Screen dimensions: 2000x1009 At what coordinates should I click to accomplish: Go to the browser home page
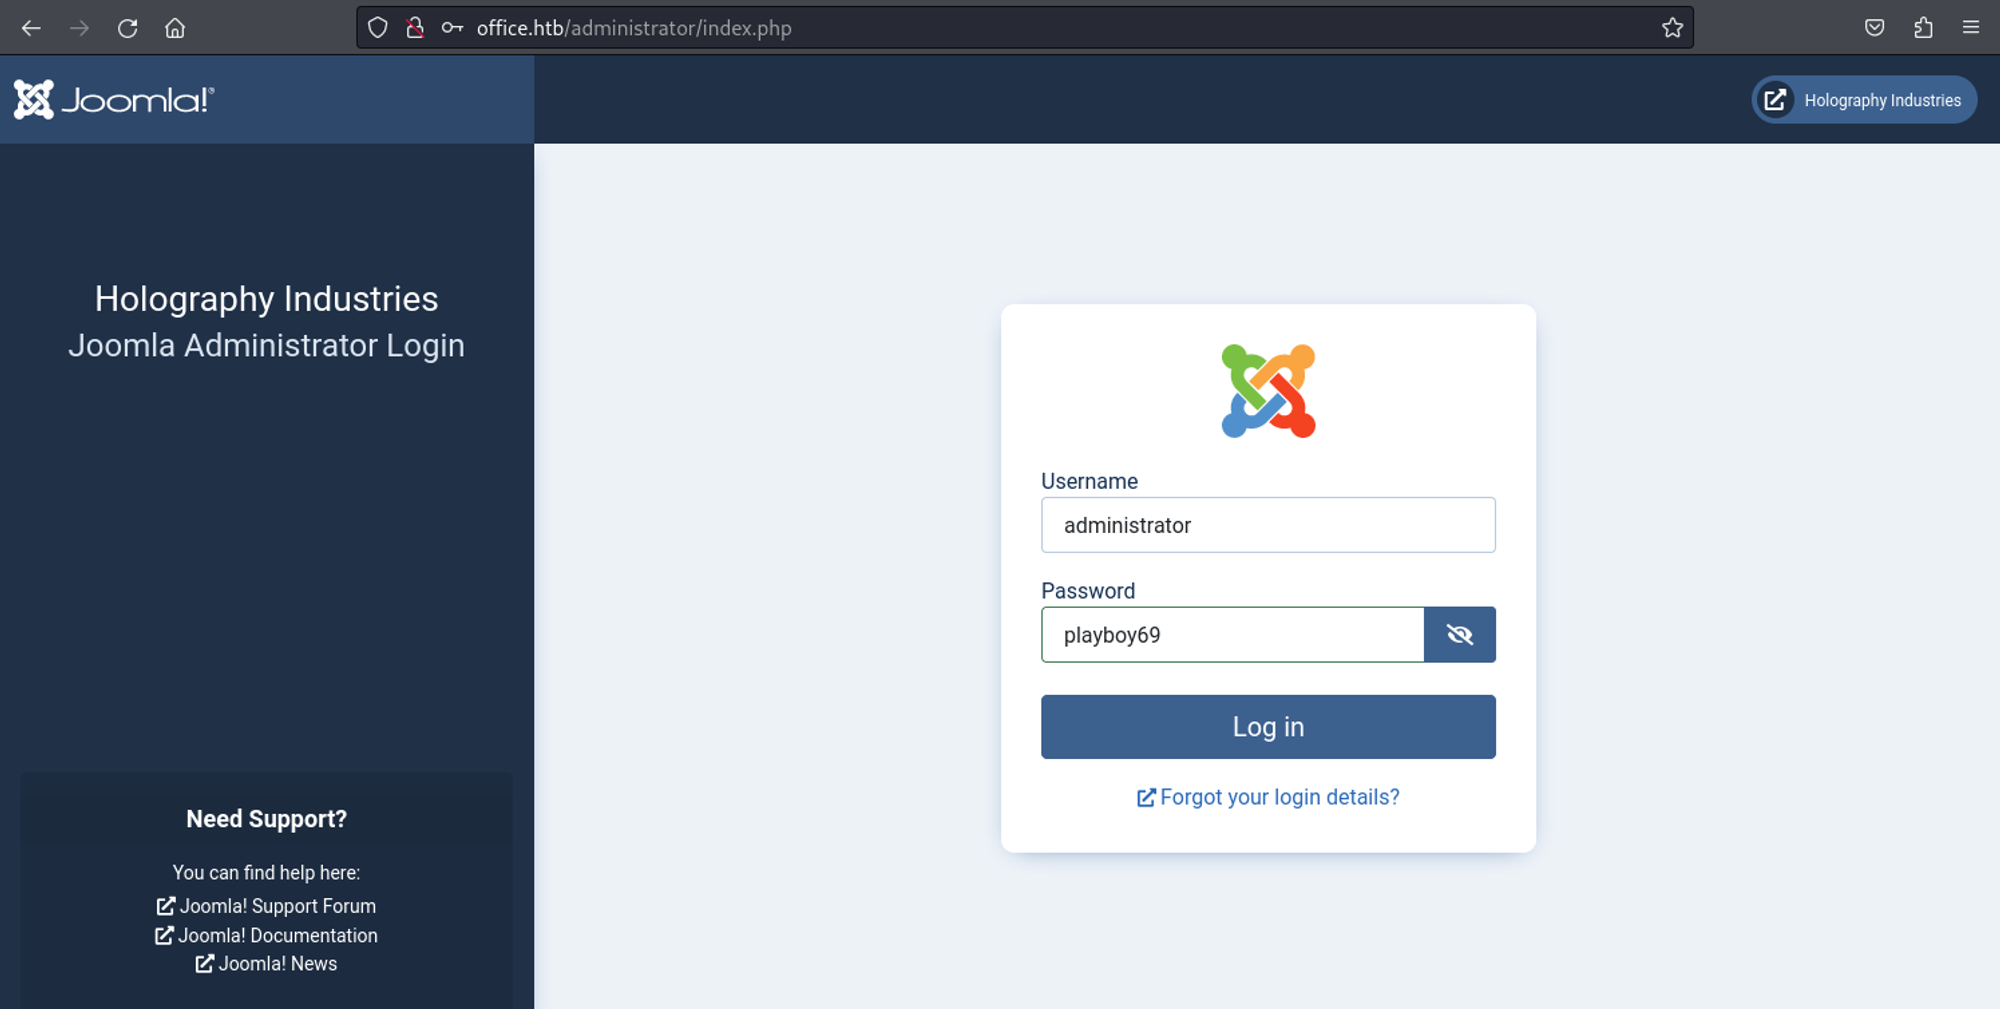pyautogui.click(x=175, y=28)
